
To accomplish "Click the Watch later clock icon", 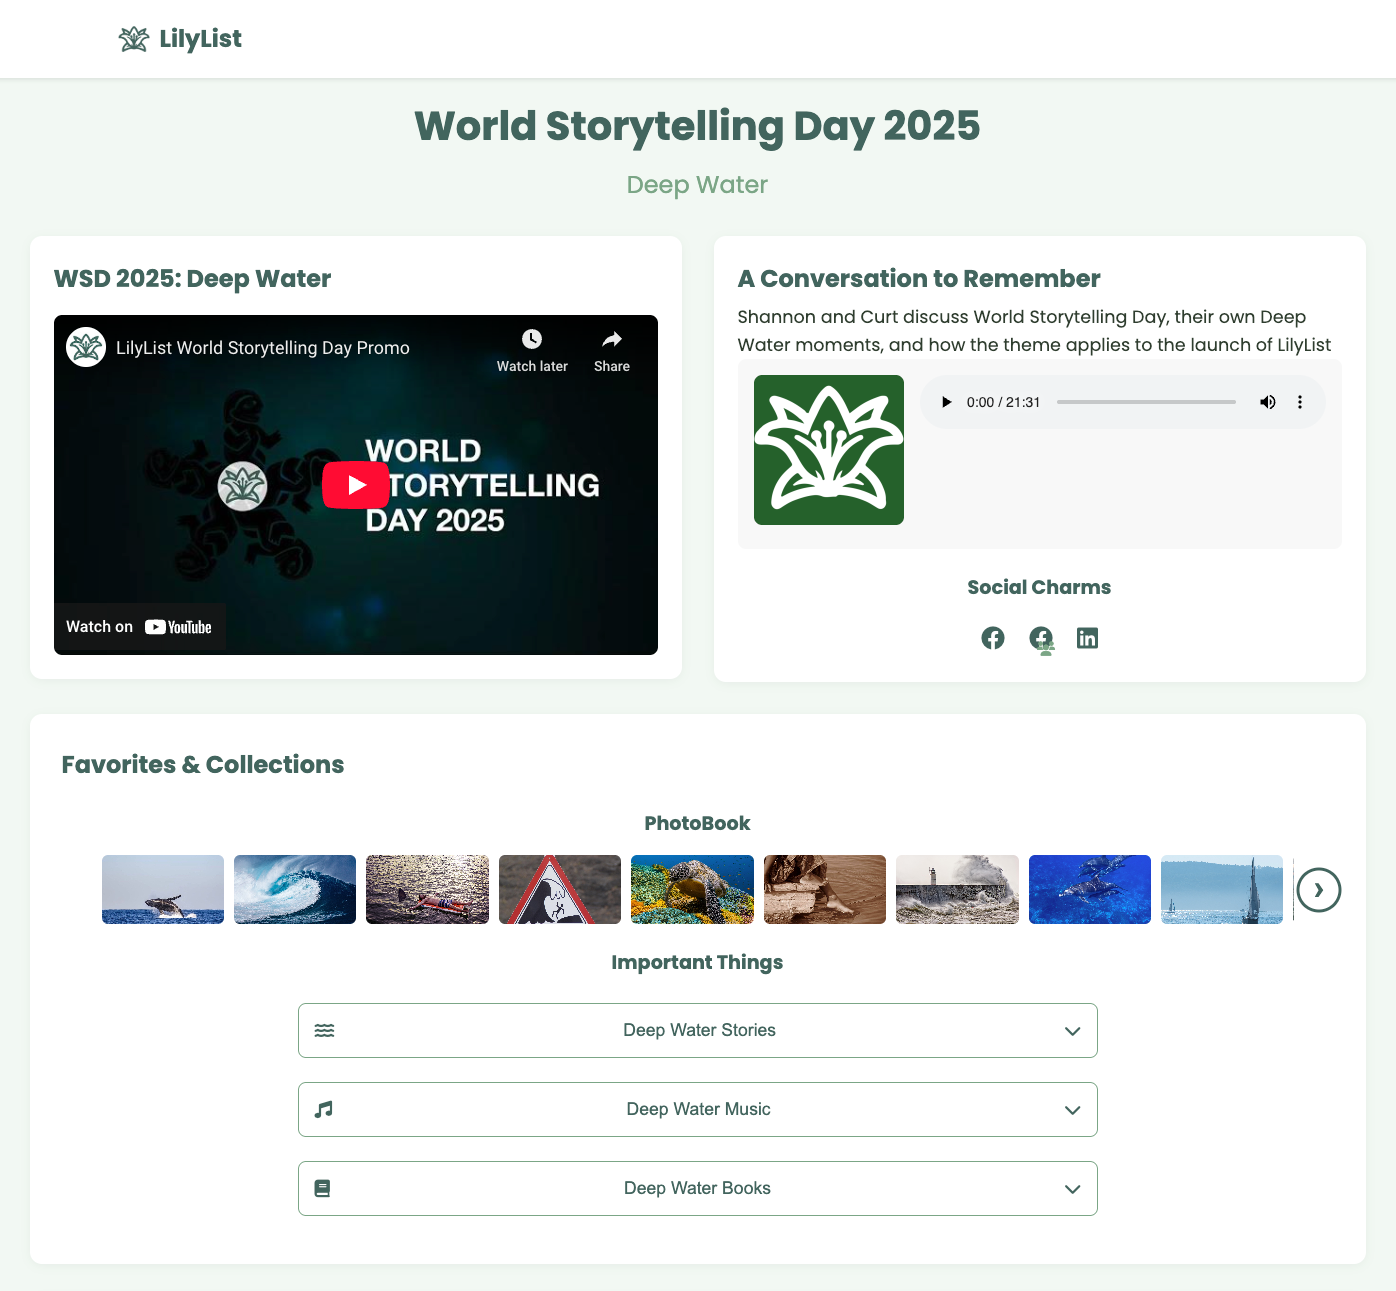I will pos(532,340).
